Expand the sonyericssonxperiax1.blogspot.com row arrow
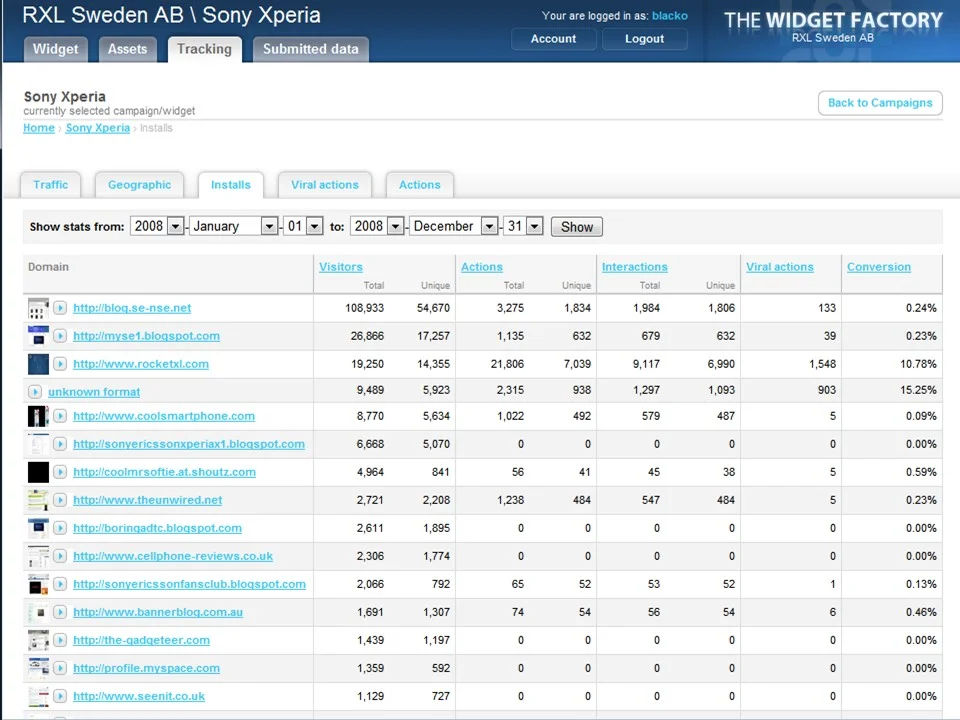Image resolution: width=960 pixels, height=720 pixels. pos(59,444)
